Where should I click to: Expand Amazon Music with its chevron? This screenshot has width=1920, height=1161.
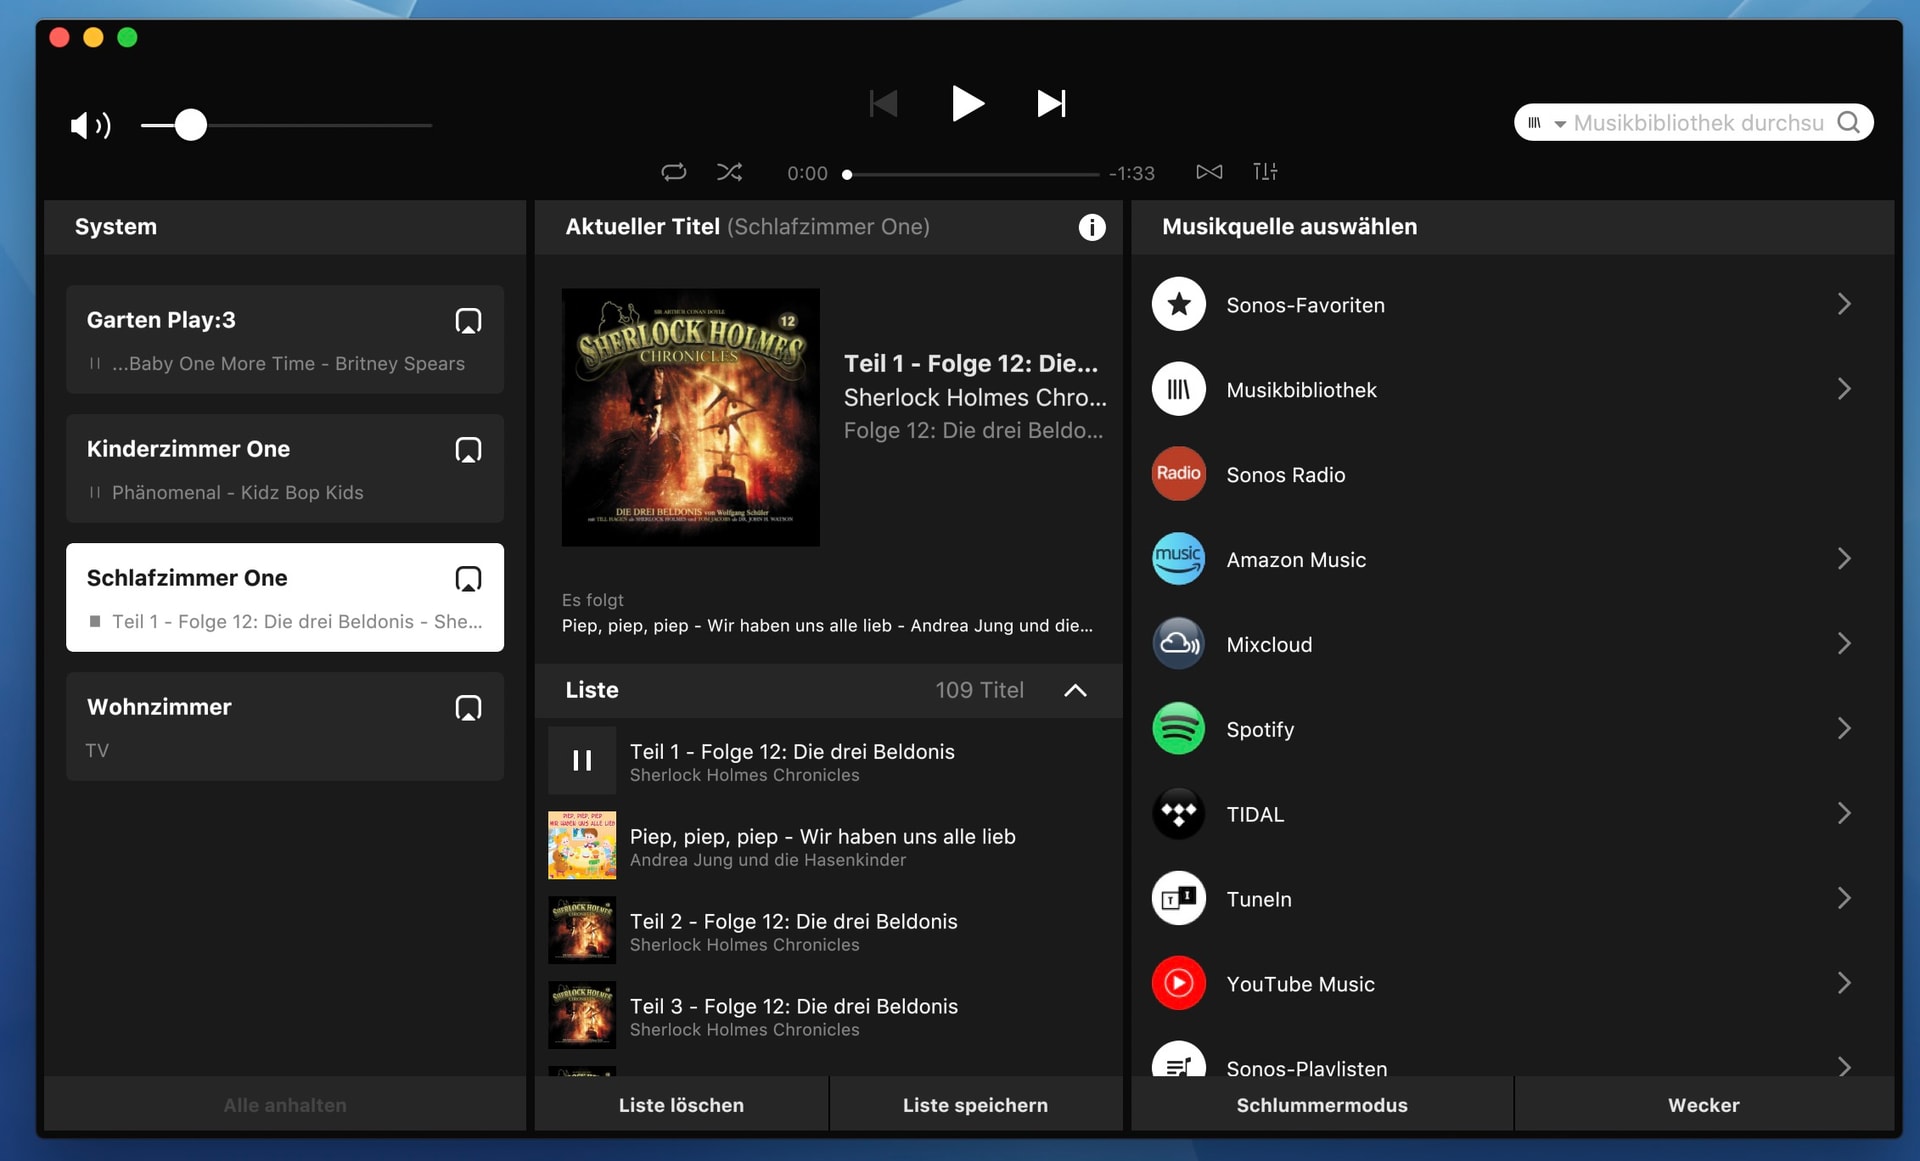[1843, 559]
